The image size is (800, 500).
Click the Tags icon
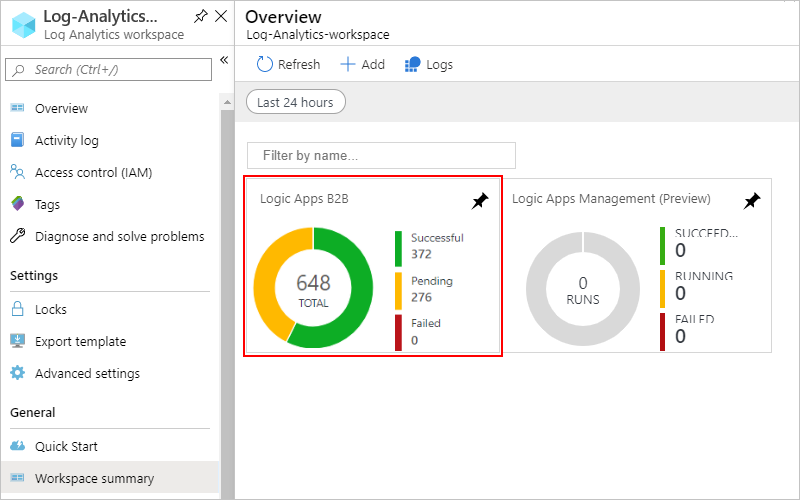pos(17,204)
